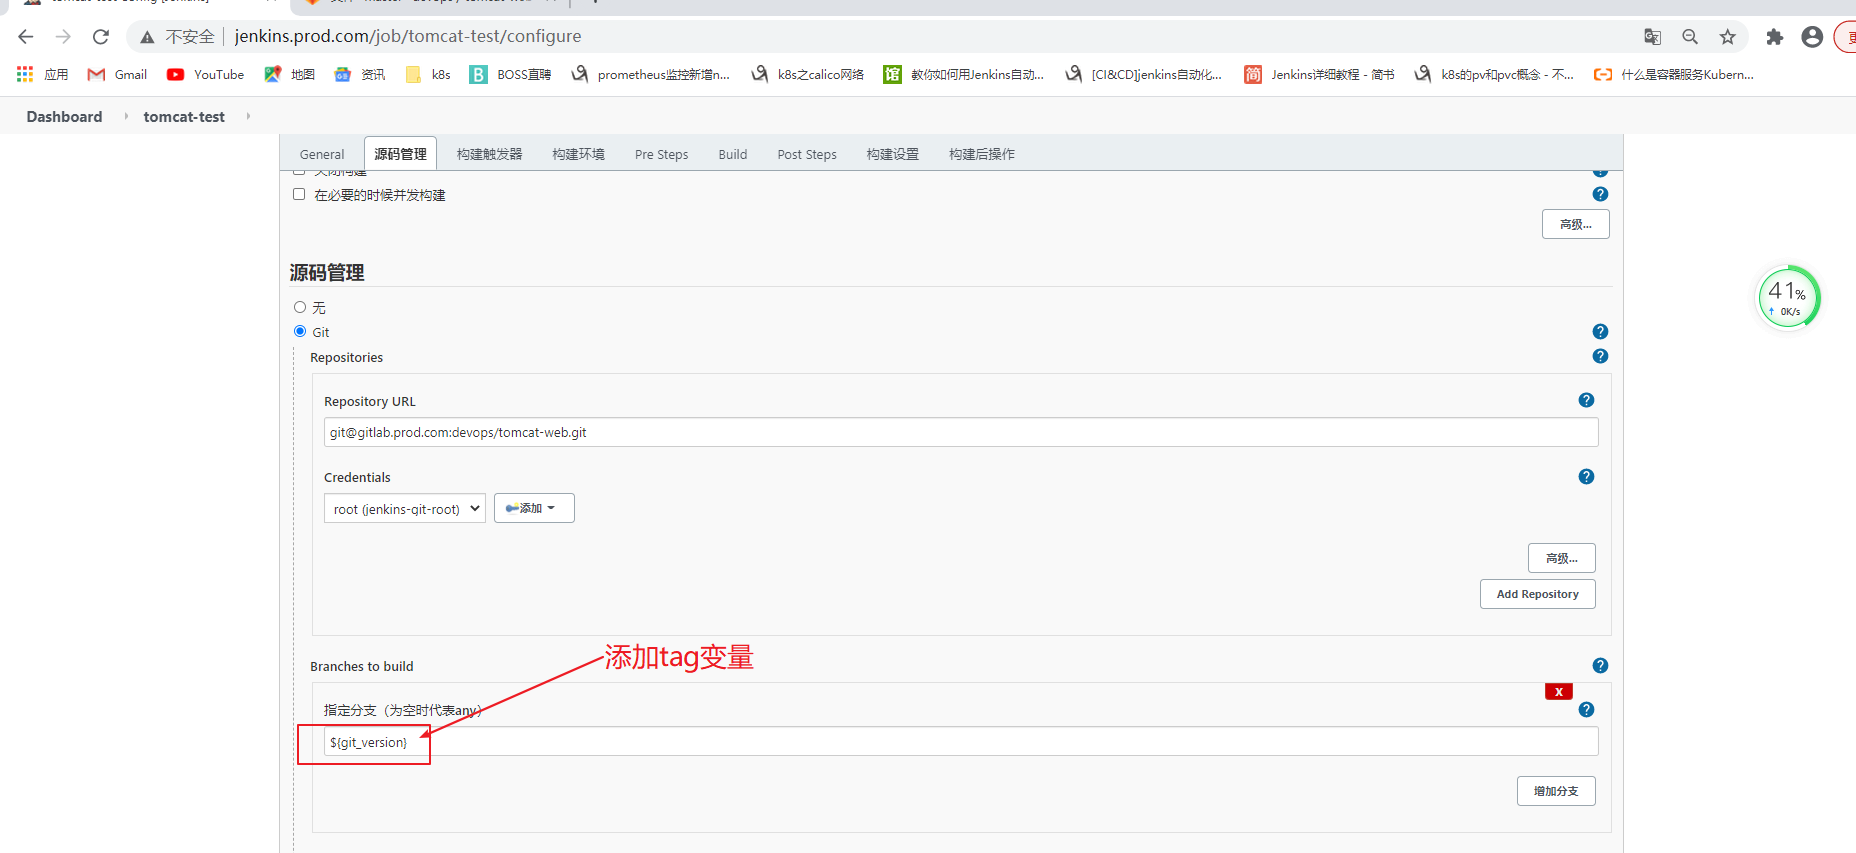Show help for Git source option
The image size is (1856, 853).
tap(1600, 331)
